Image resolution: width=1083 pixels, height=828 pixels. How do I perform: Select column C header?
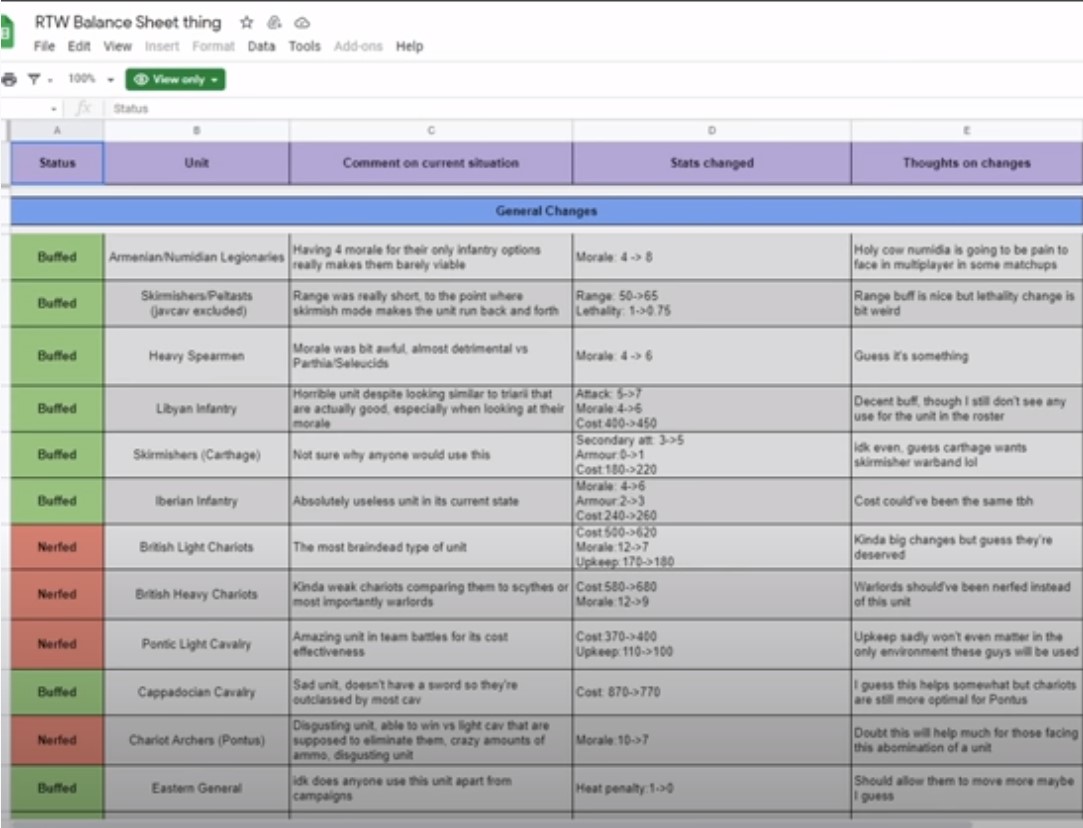click(431, 131)
